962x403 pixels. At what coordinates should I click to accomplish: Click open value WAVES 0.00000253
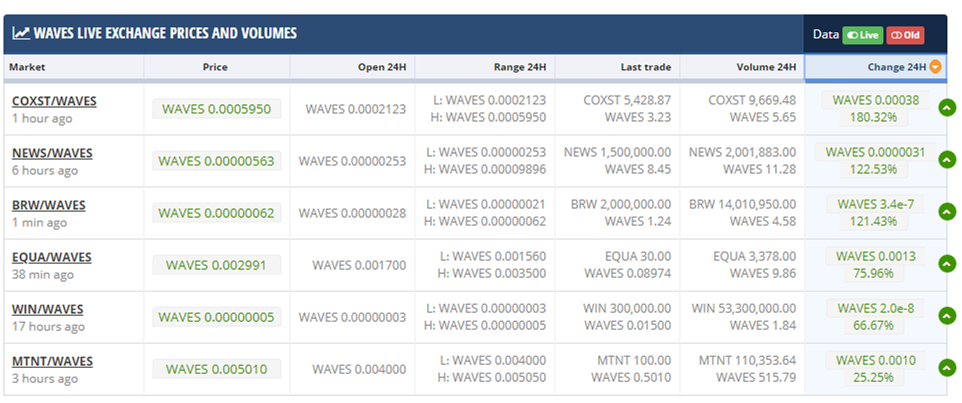[x=352, y=161]
